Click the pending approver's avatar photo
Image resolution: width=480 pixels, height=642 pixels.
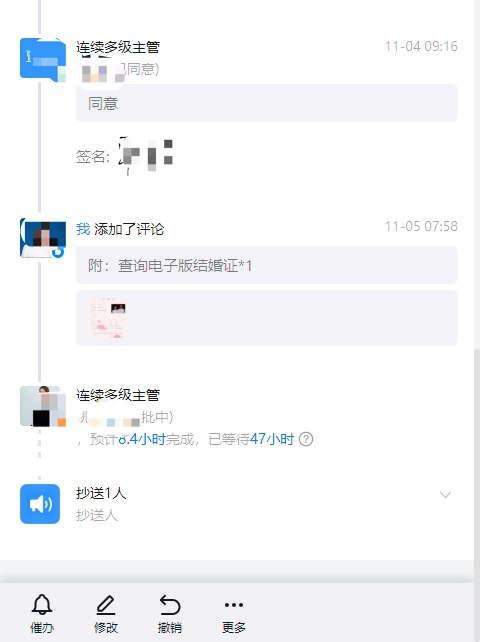43,406
